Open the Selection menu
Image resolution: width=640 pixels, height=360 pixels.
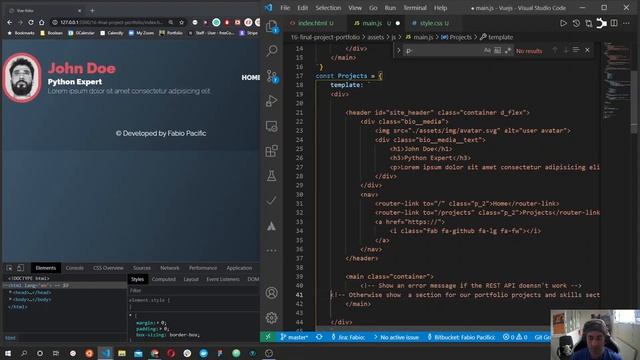[328, 8]
